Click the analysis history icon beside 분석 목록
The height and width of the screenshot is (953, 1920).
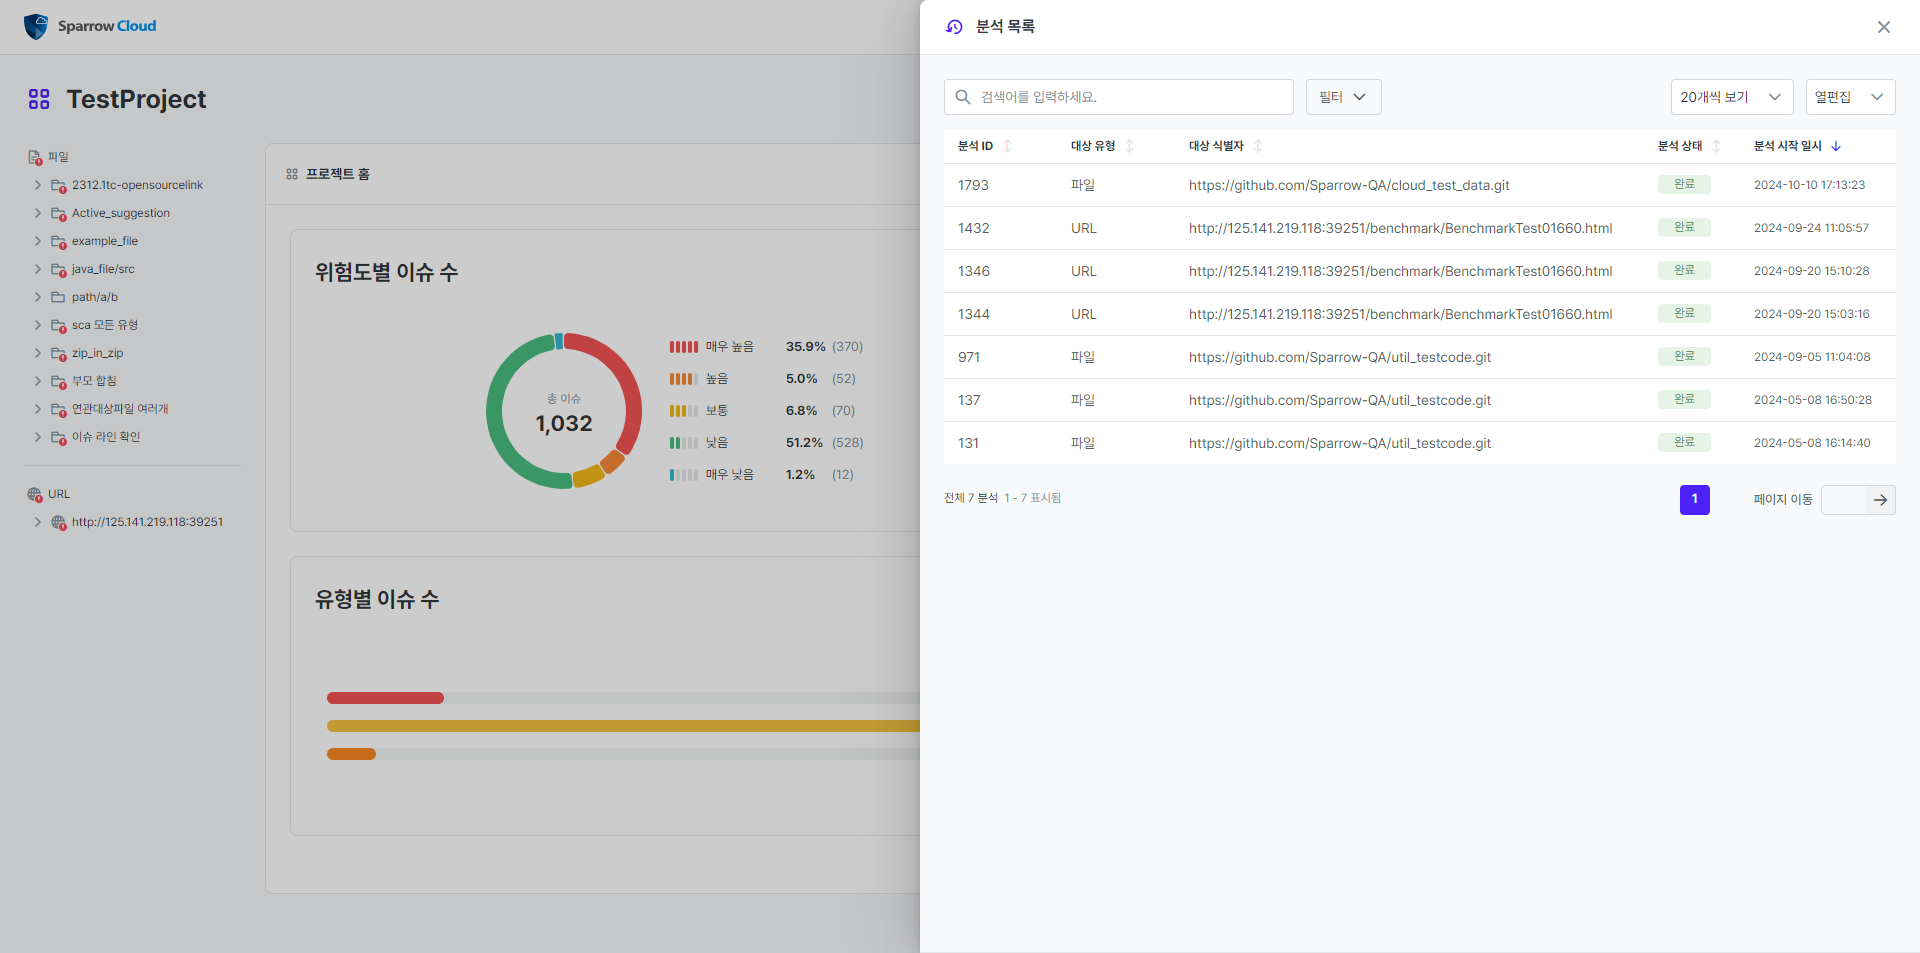coord(954,27)
